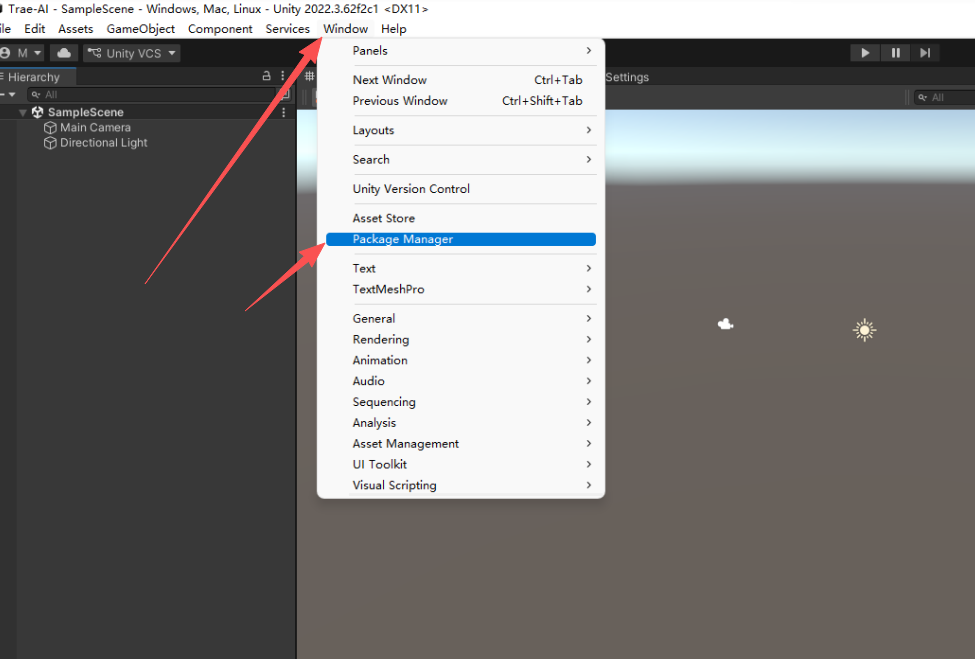Open the Unity VCS dropdown
The width and height of the screenshot is (975, 659).
[132, 53]
